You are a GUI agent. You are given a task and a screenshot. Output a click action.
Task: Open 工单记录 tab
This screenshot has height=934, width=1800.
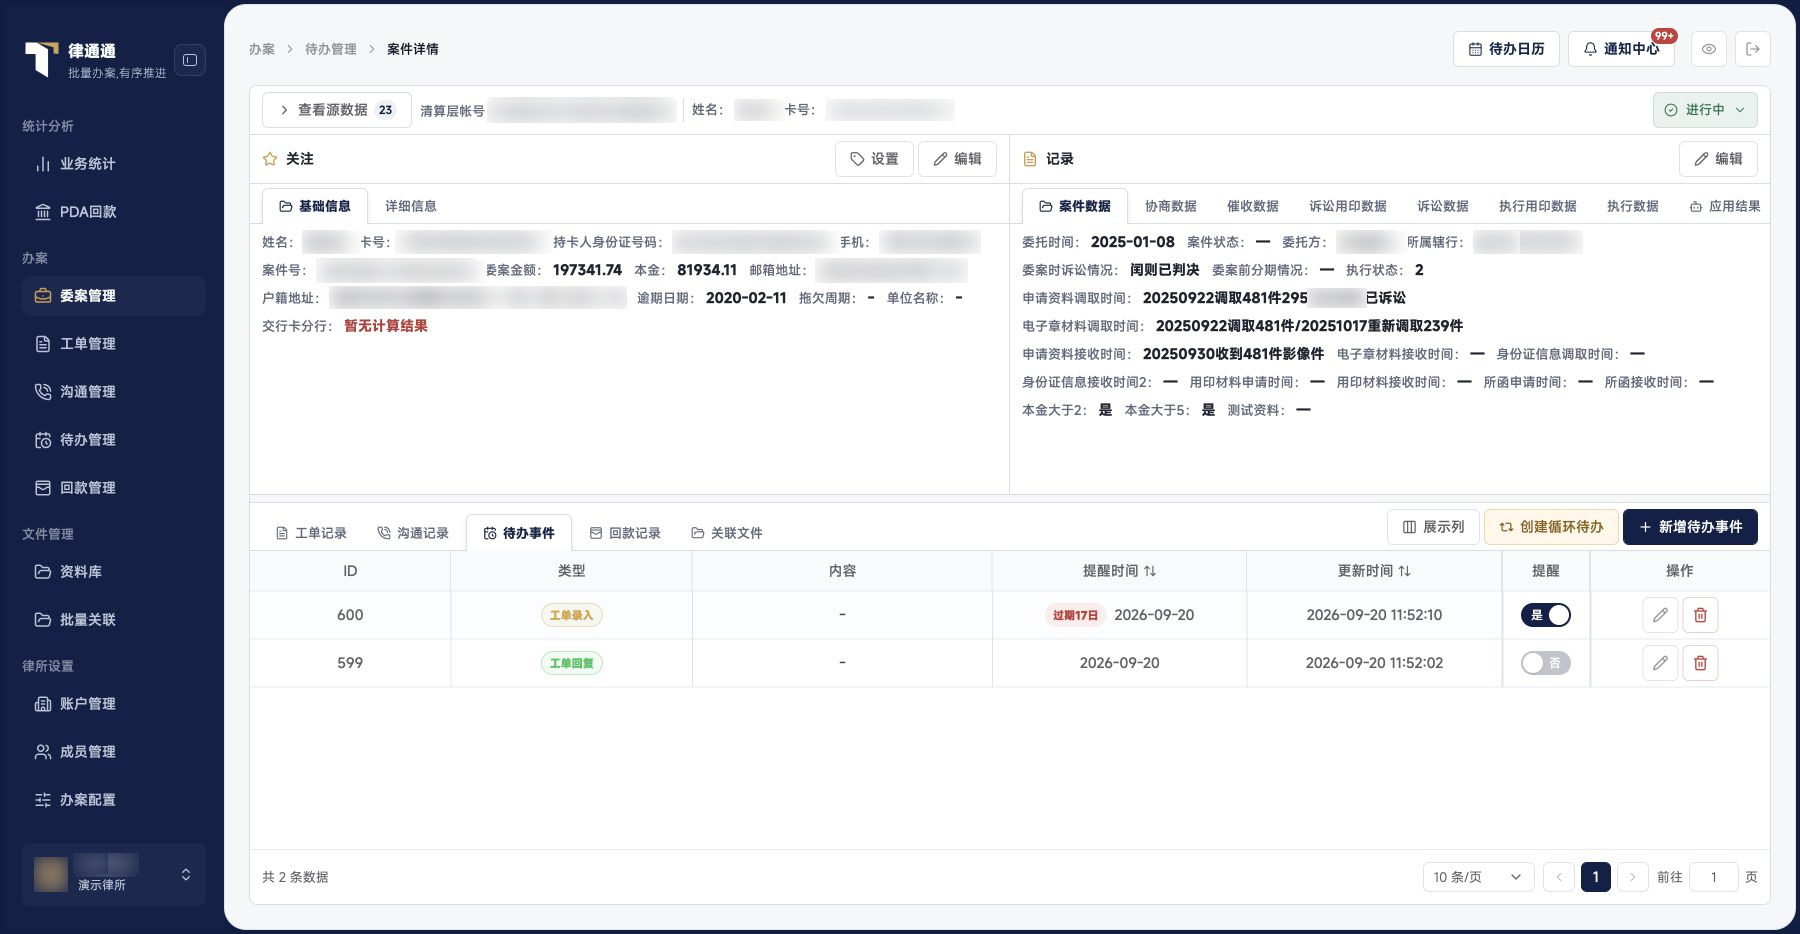pyautogui.click(x=311, y=533)
